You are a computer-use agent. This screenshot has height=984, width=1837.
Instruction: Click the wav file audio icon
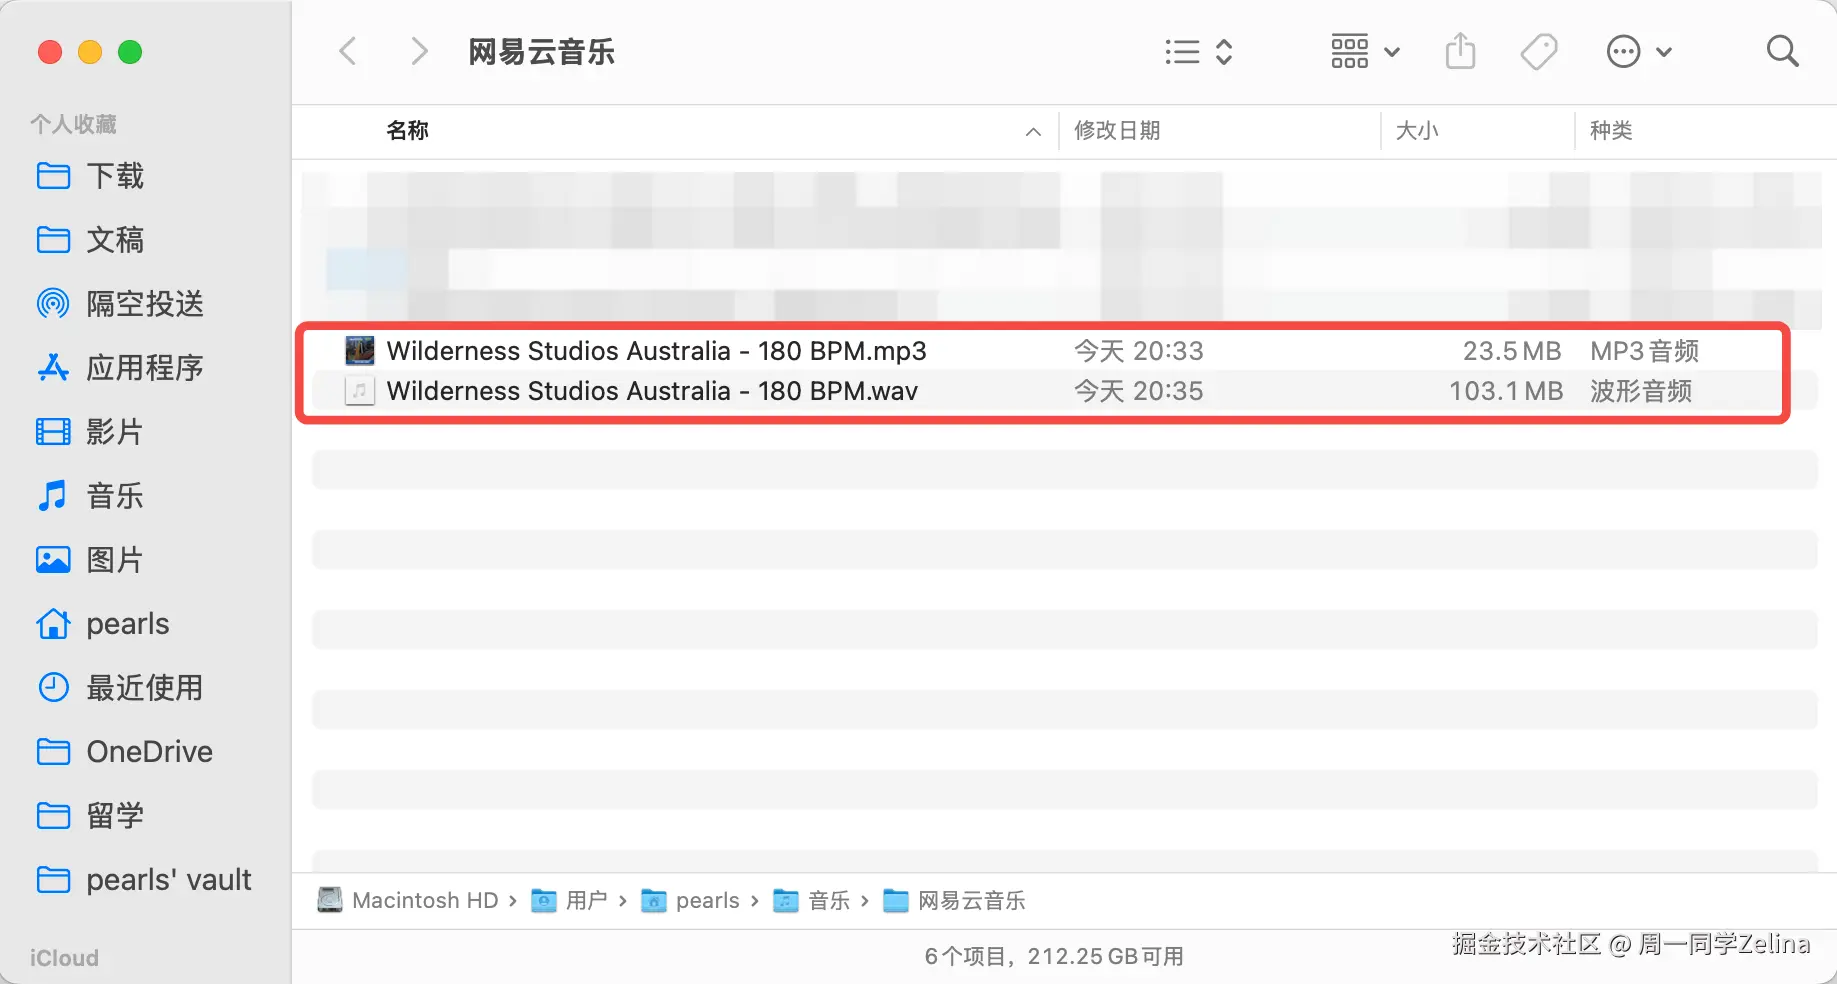360,391
